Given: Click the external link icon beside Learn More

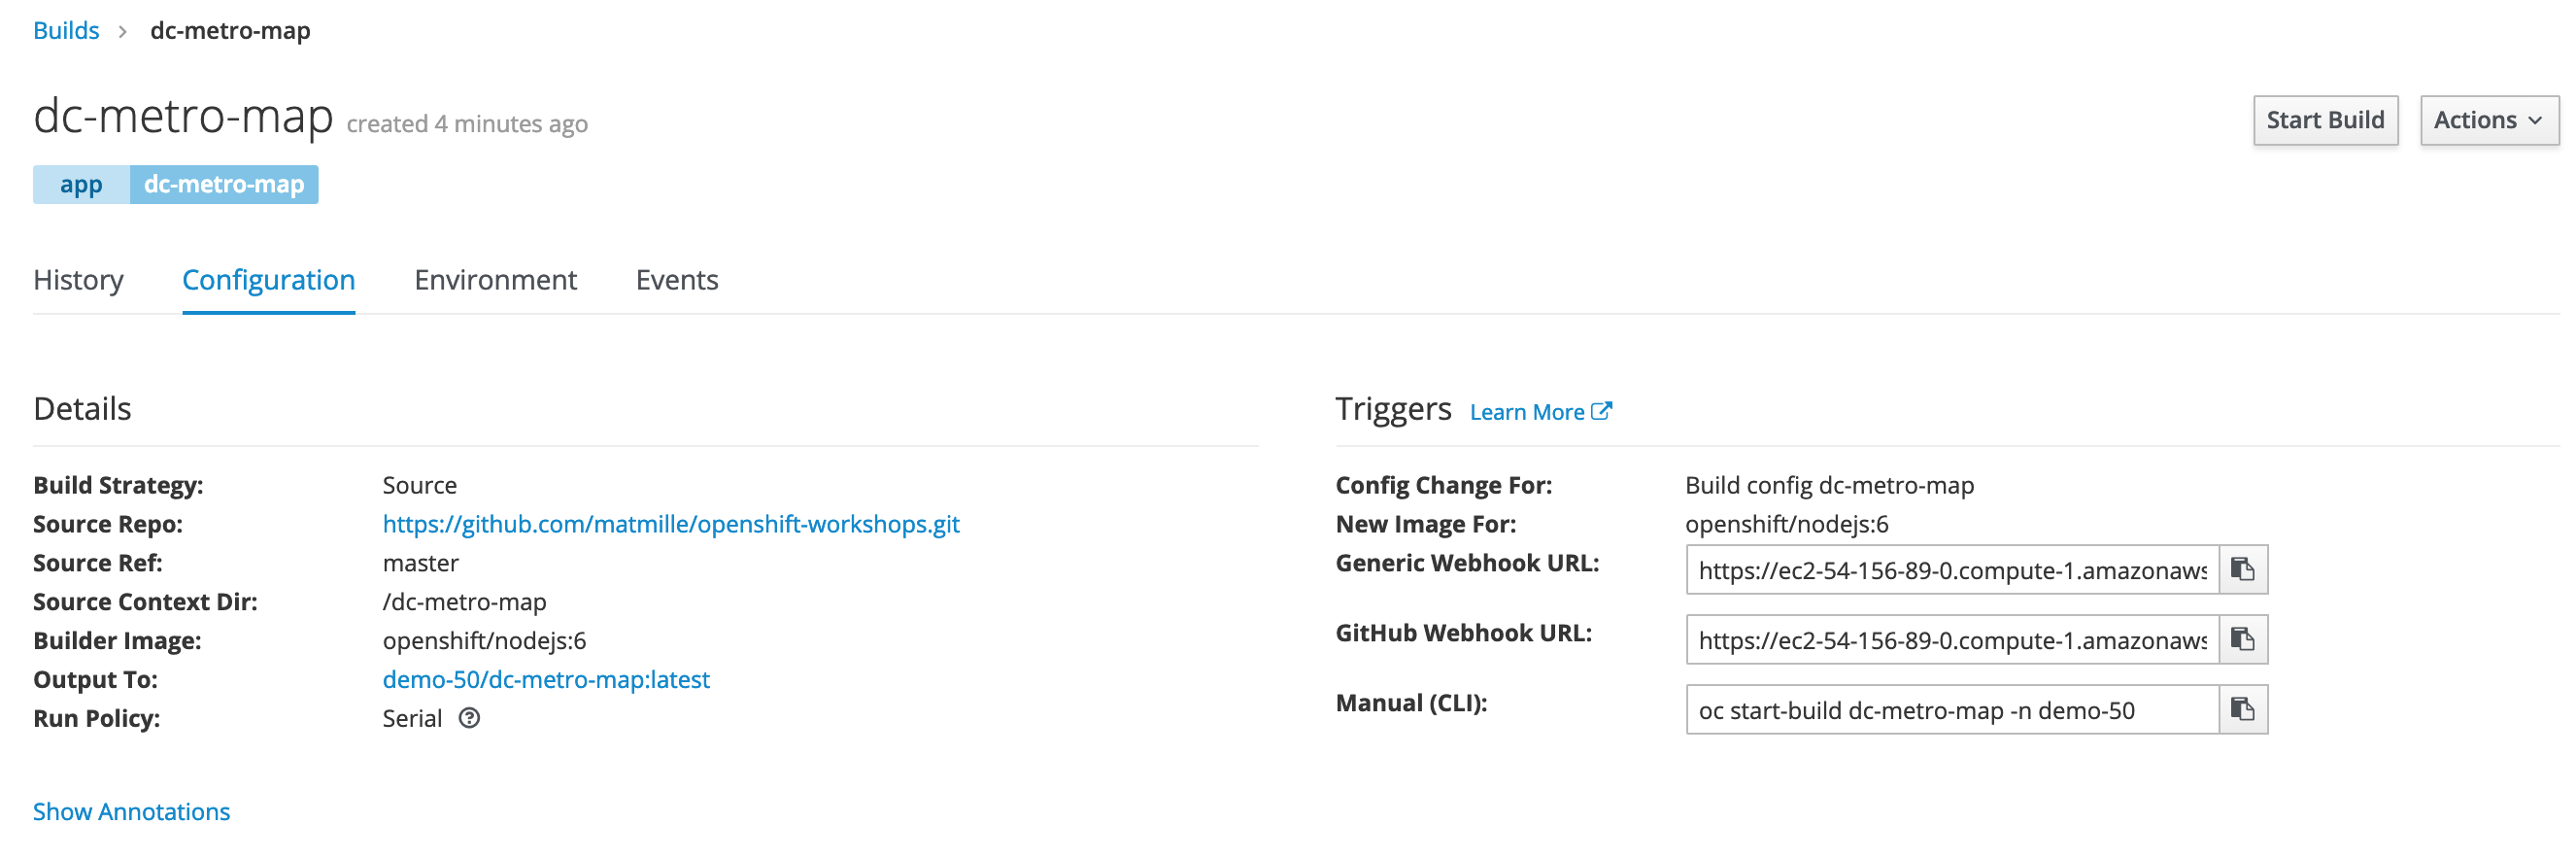Looking at the screenshot, I should tap(1601, 411).
